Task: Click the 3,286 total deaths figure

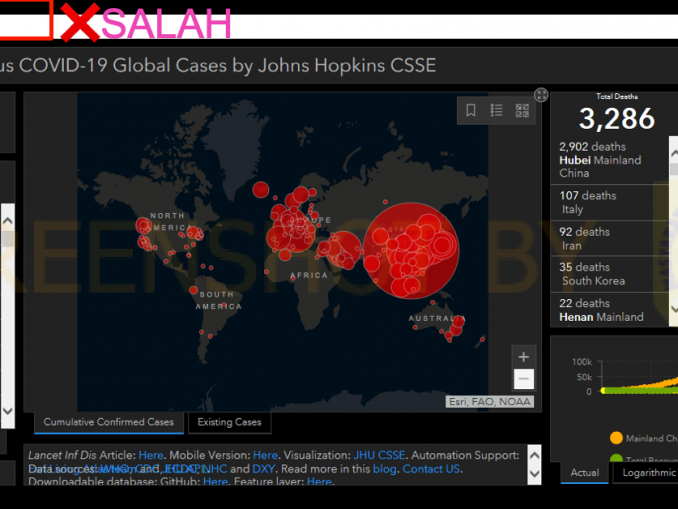Action: (x=617, y=118)
